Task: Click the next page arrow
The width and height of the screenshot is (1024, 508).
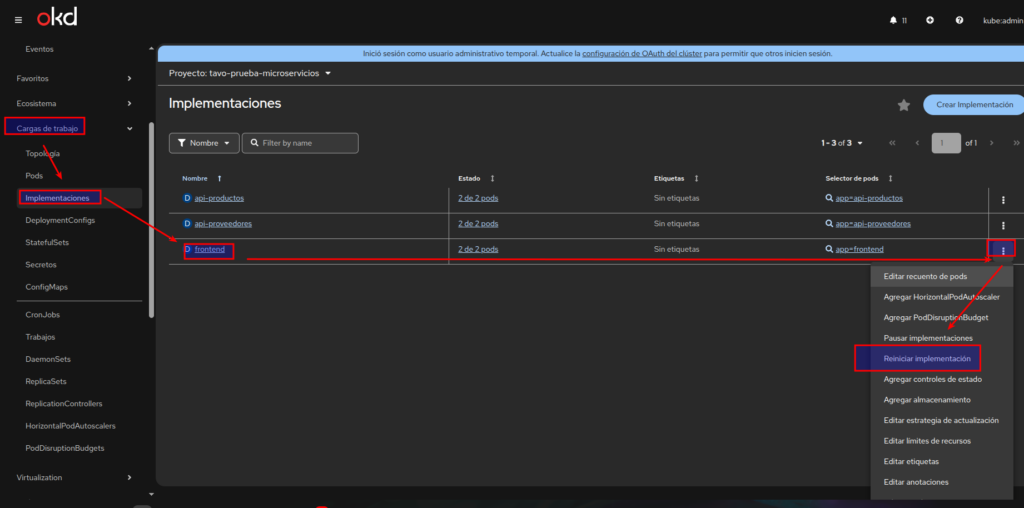Action: (991, 143)
